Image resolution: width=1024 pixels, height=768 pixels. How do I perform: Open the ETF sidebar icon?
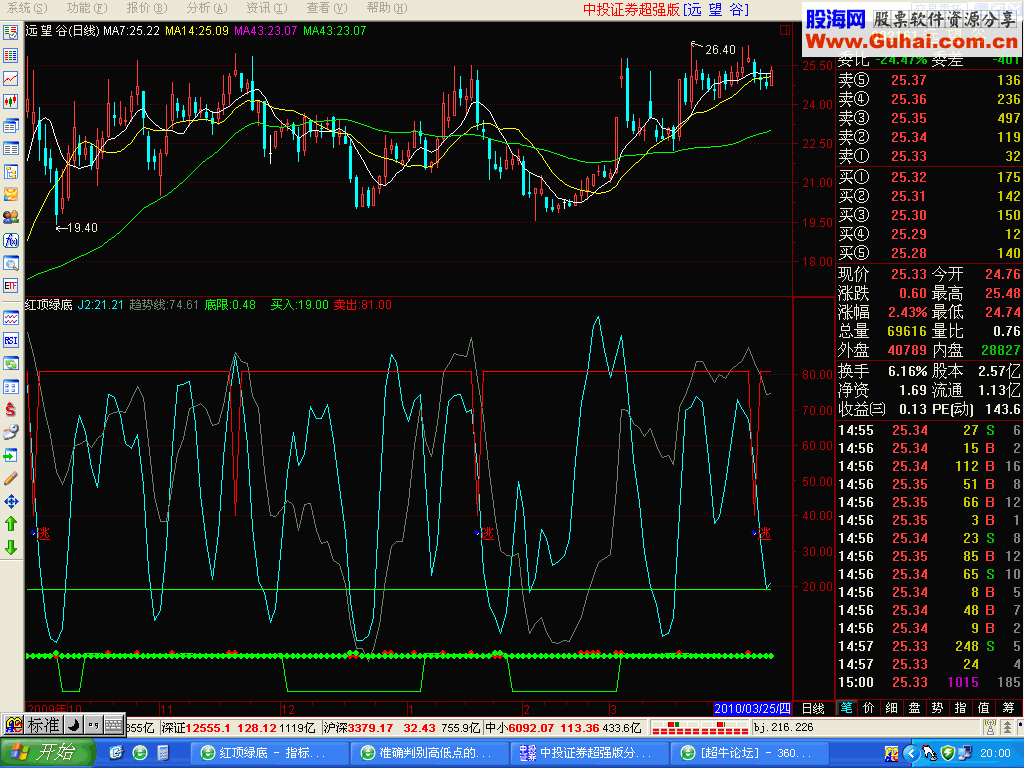[x=11, y=285]
